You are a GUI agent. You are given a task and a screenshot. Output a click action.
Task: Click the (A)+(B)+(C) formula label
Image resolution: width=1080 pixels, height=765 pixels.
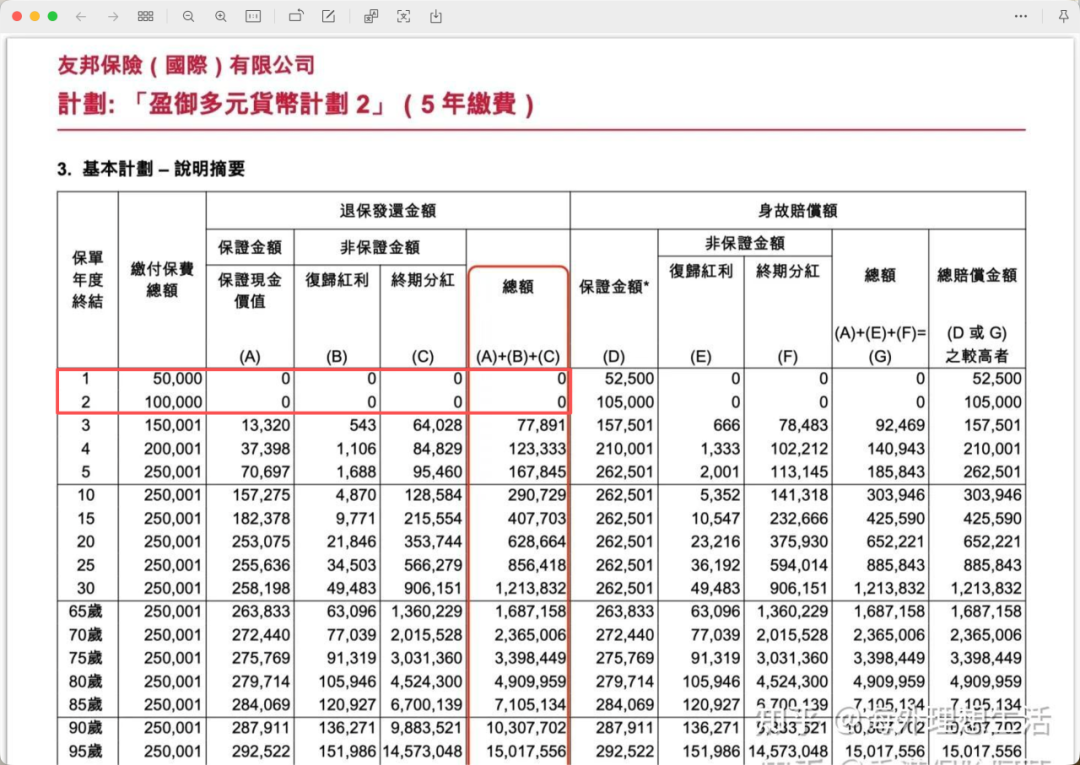[518, 357]
